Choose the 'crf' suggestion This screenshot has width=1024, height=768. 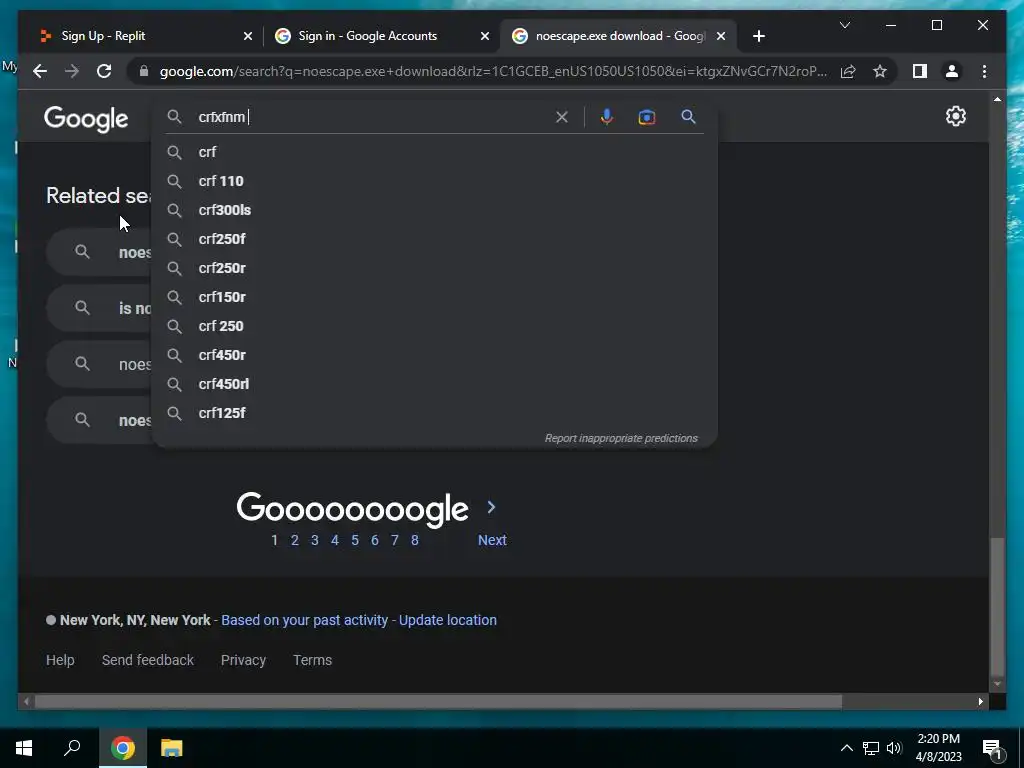click(x=434, y=152)
